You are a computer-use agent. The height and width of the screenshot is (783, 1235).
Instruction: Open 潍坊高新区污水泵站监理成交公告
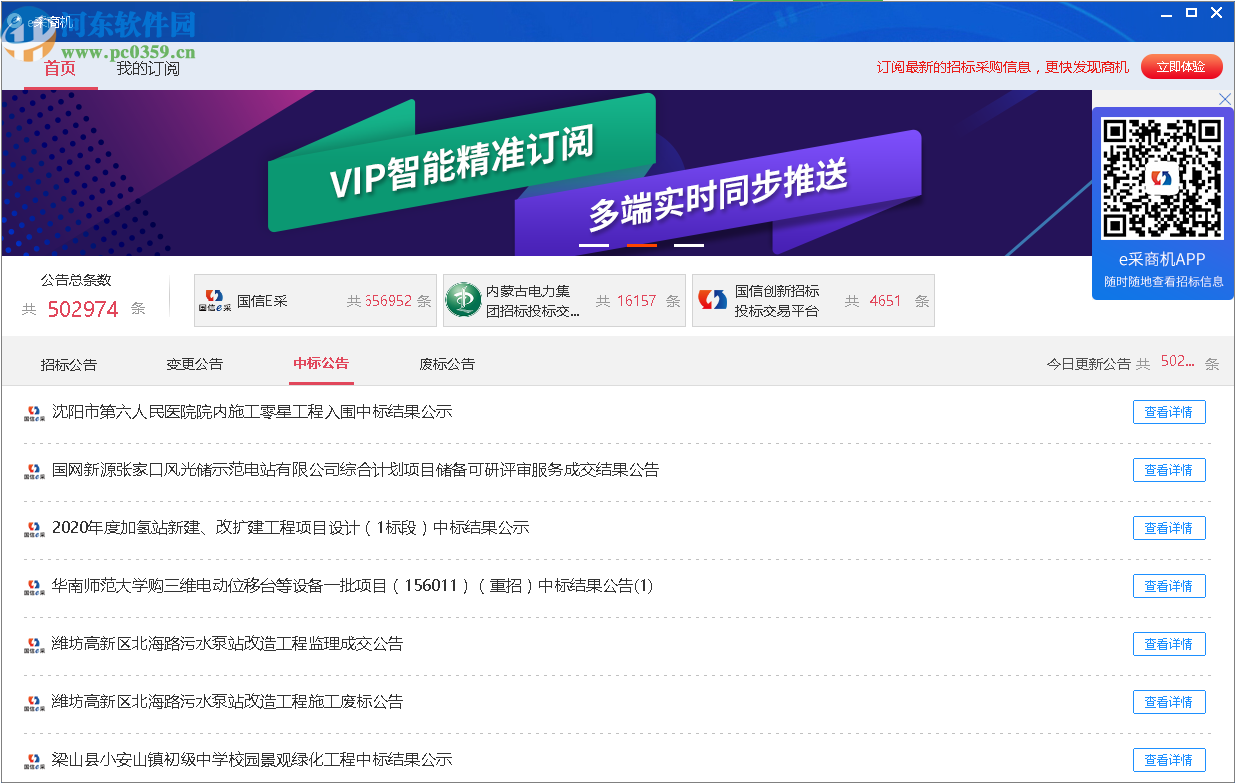point(227,643)
